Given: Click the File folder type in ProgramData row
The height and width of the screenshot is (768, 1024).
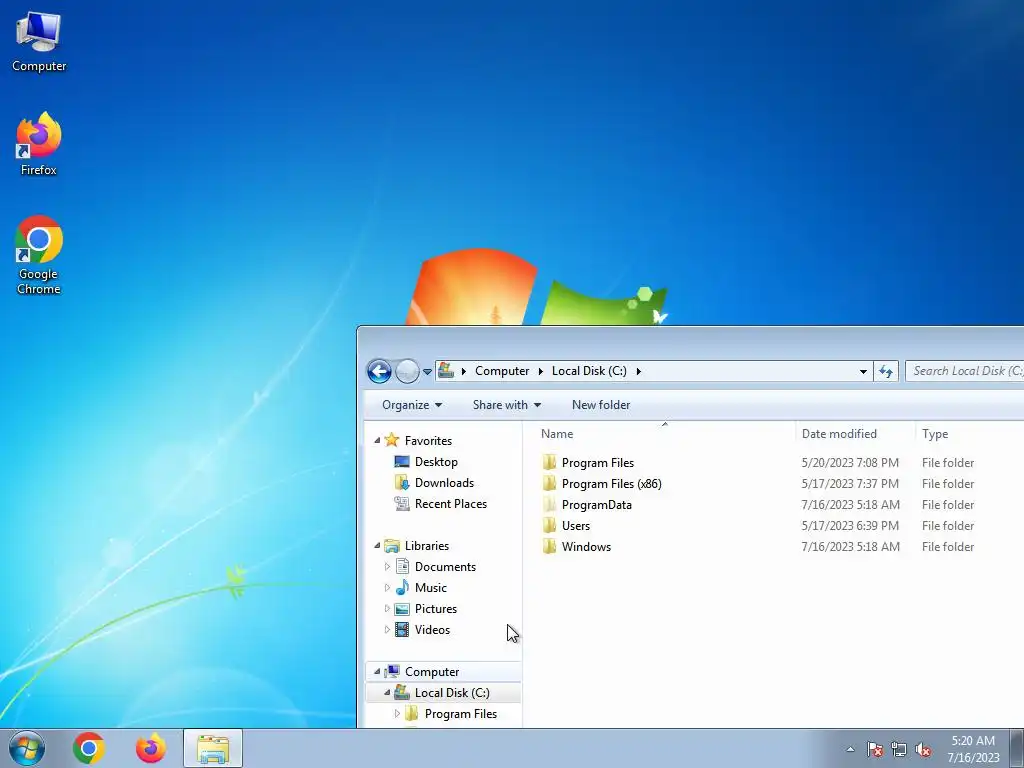Looking at the screenshot, I should (948, 505).
